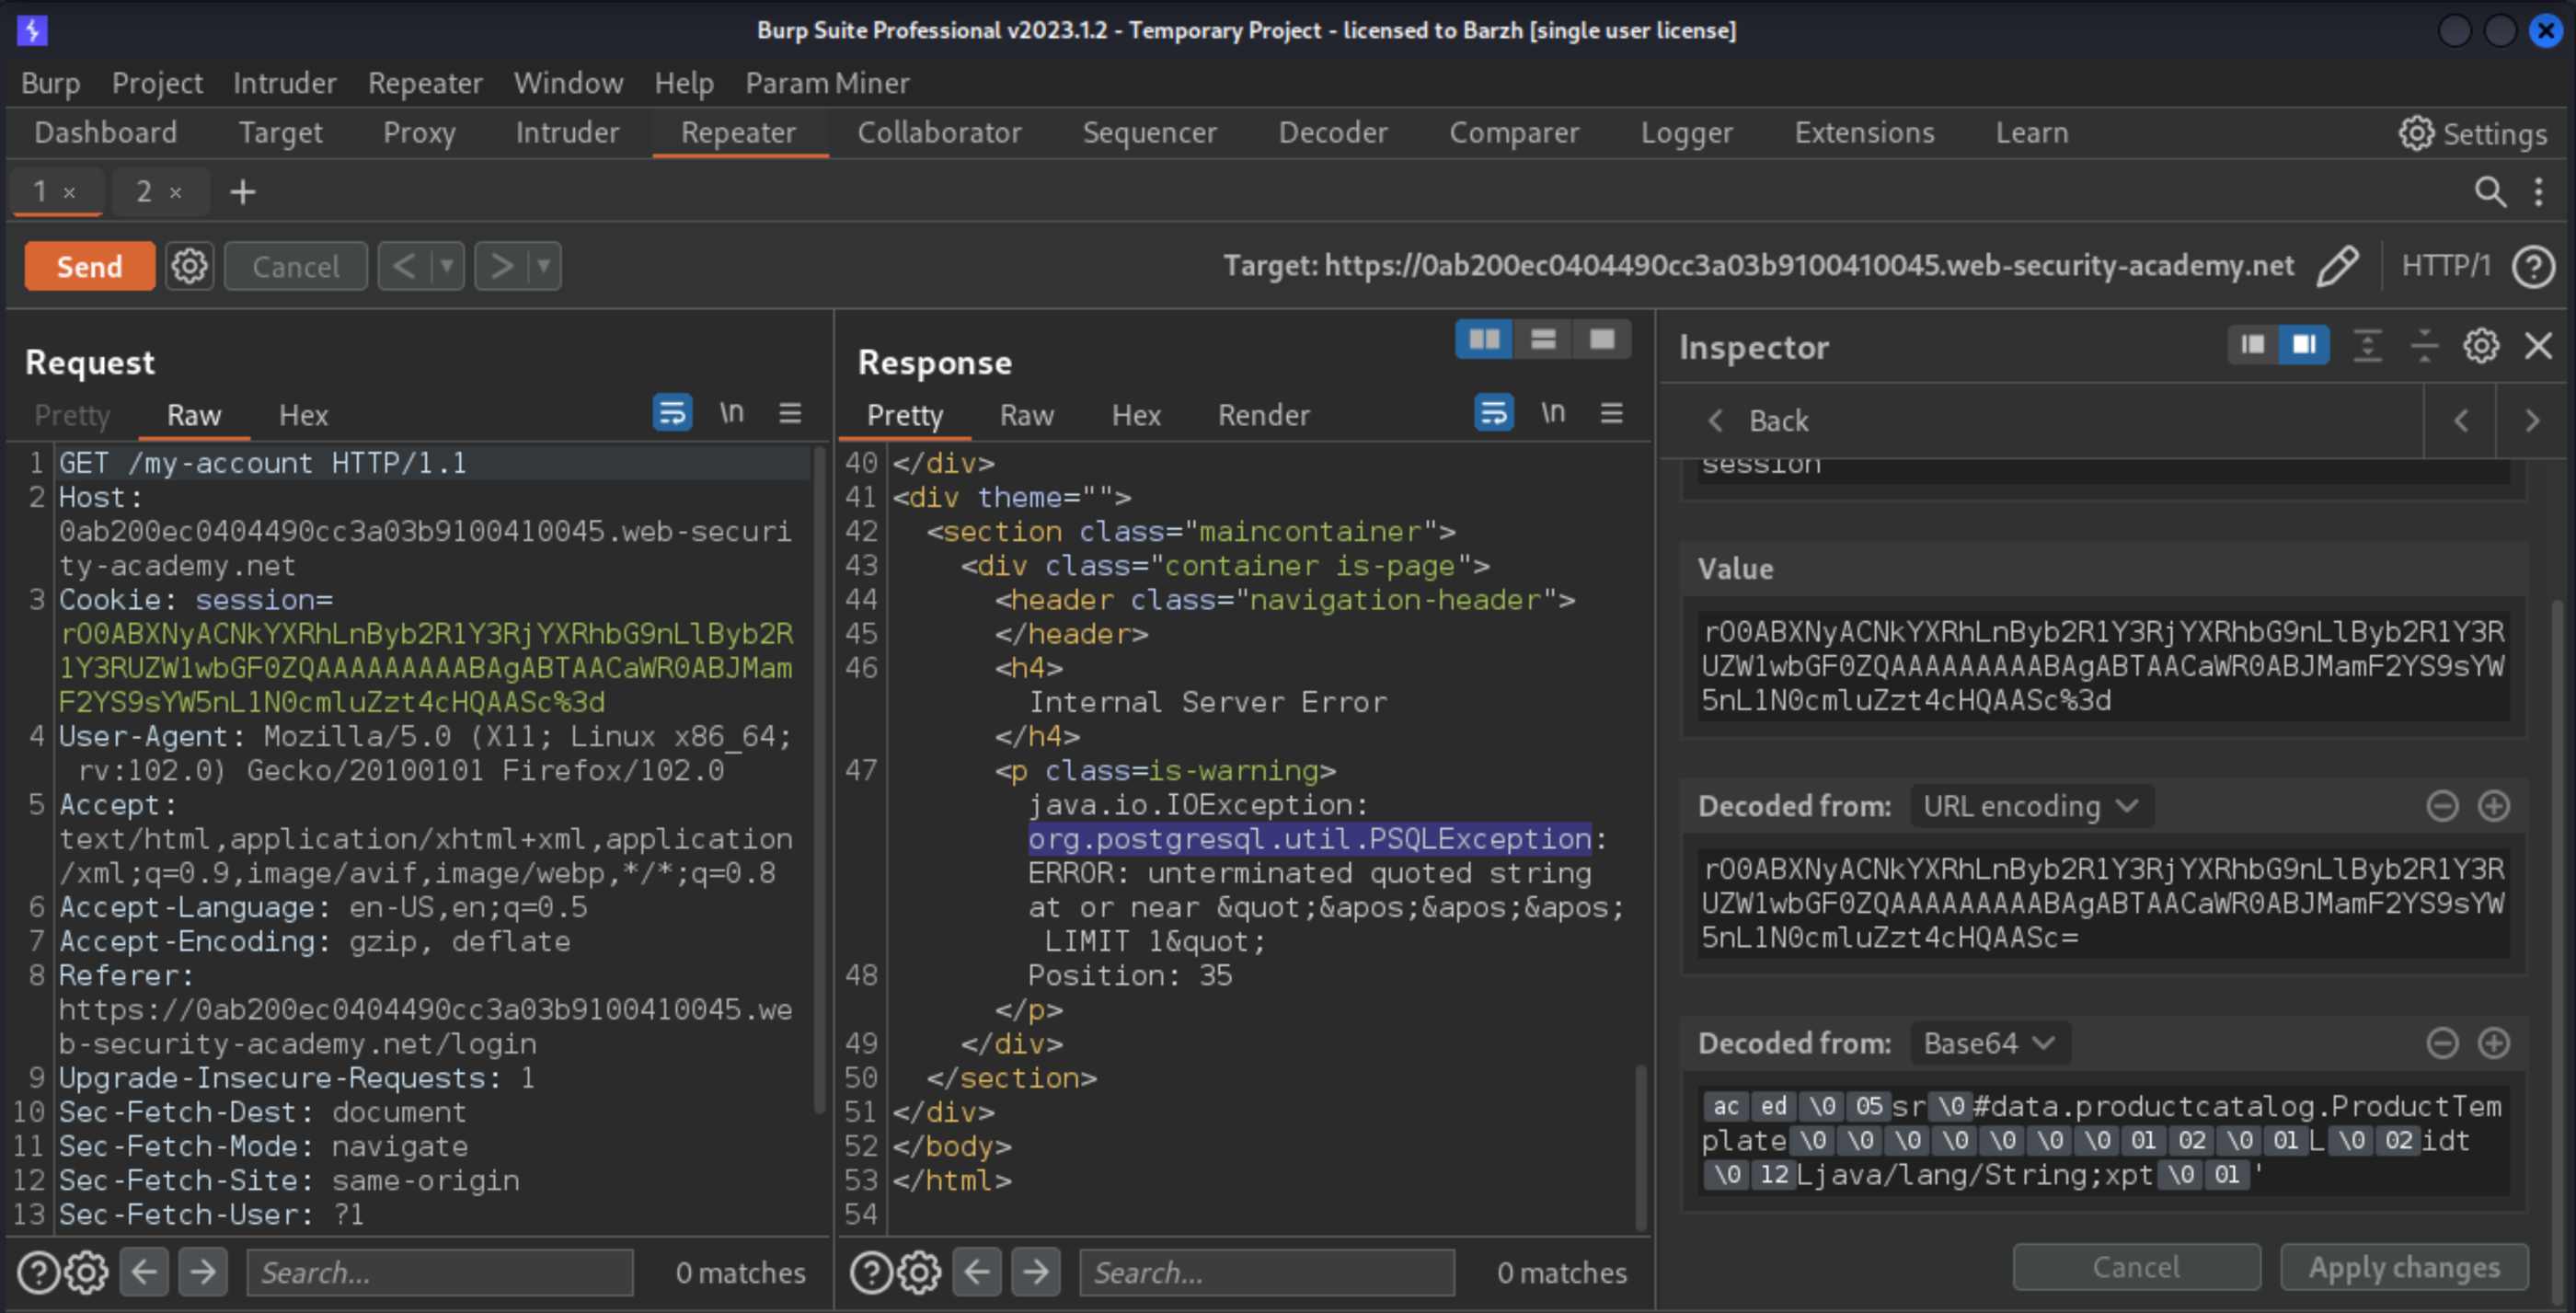
Task: Toggle show non-printable chars in Request
Action: (731, 413)
